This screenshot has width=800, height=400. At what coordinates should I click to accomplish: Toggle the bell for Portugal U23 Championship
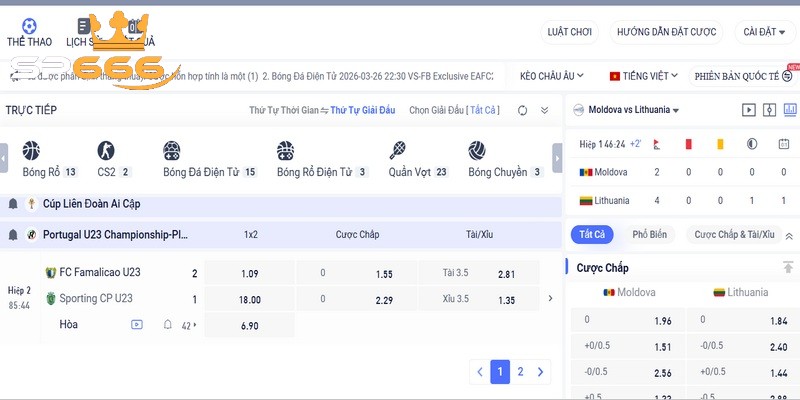13,235
